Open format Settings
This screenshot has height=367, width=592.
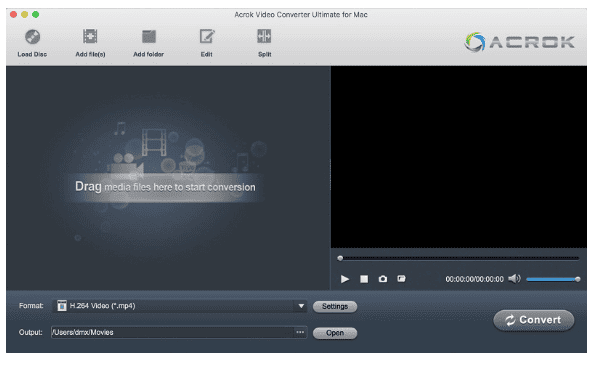[x=335, y=307]
